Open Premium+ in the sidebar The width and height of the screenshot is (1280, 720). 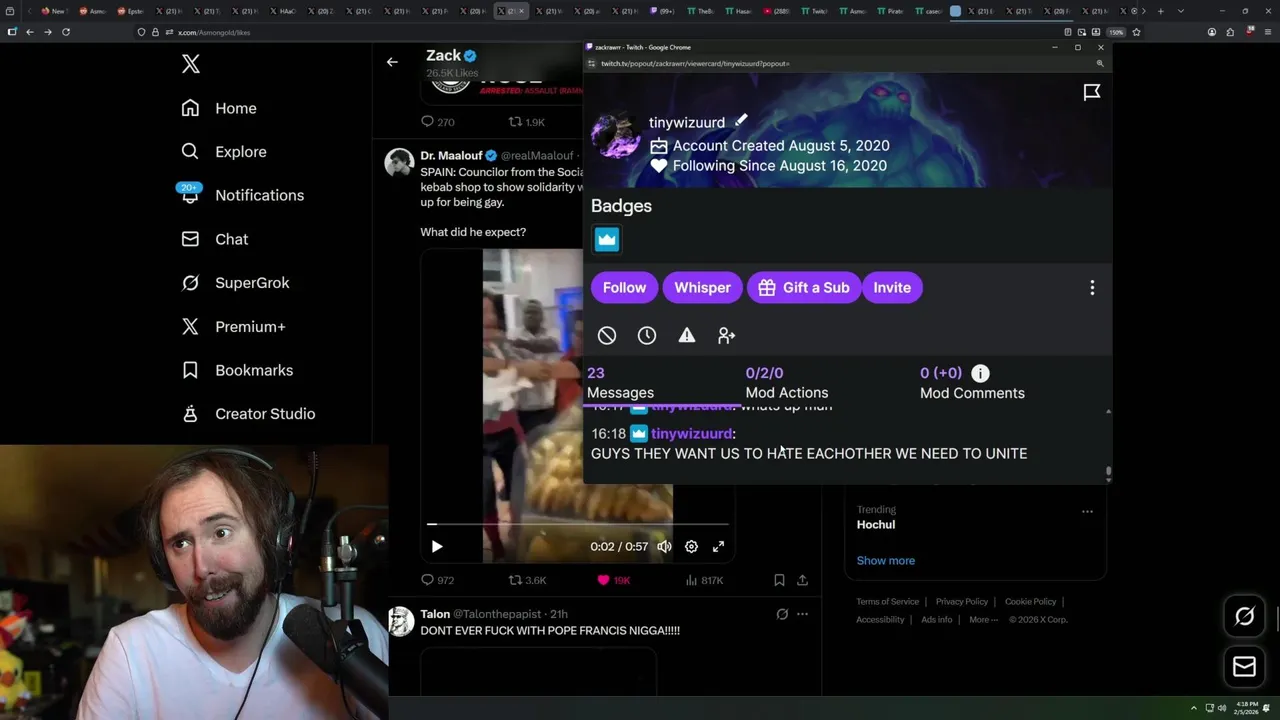(x=232, y=326)
